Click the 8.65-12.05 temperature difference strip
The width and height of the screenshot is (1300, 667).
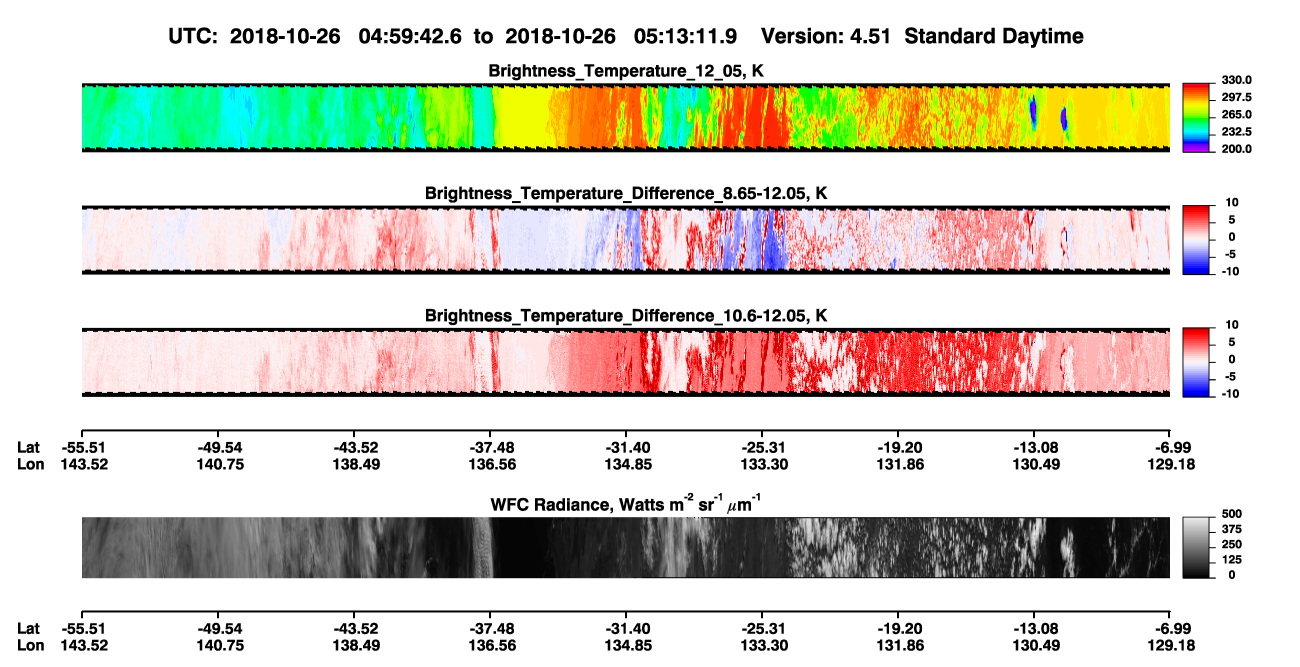point(625,240)
